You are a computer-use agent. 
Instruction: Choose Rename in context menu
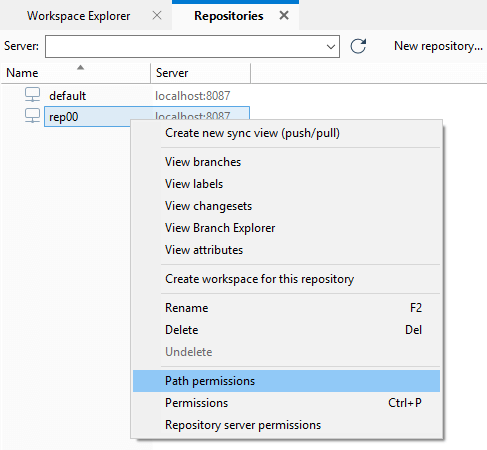(286, 308)
